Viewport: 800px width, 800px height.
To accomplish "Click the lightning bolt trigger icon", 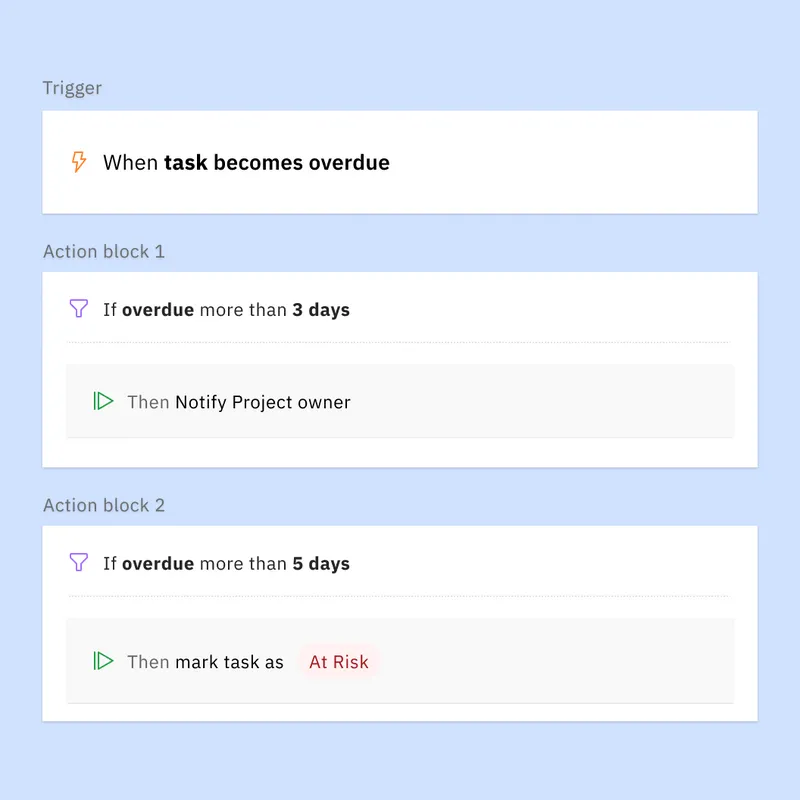I will point(79,162).
